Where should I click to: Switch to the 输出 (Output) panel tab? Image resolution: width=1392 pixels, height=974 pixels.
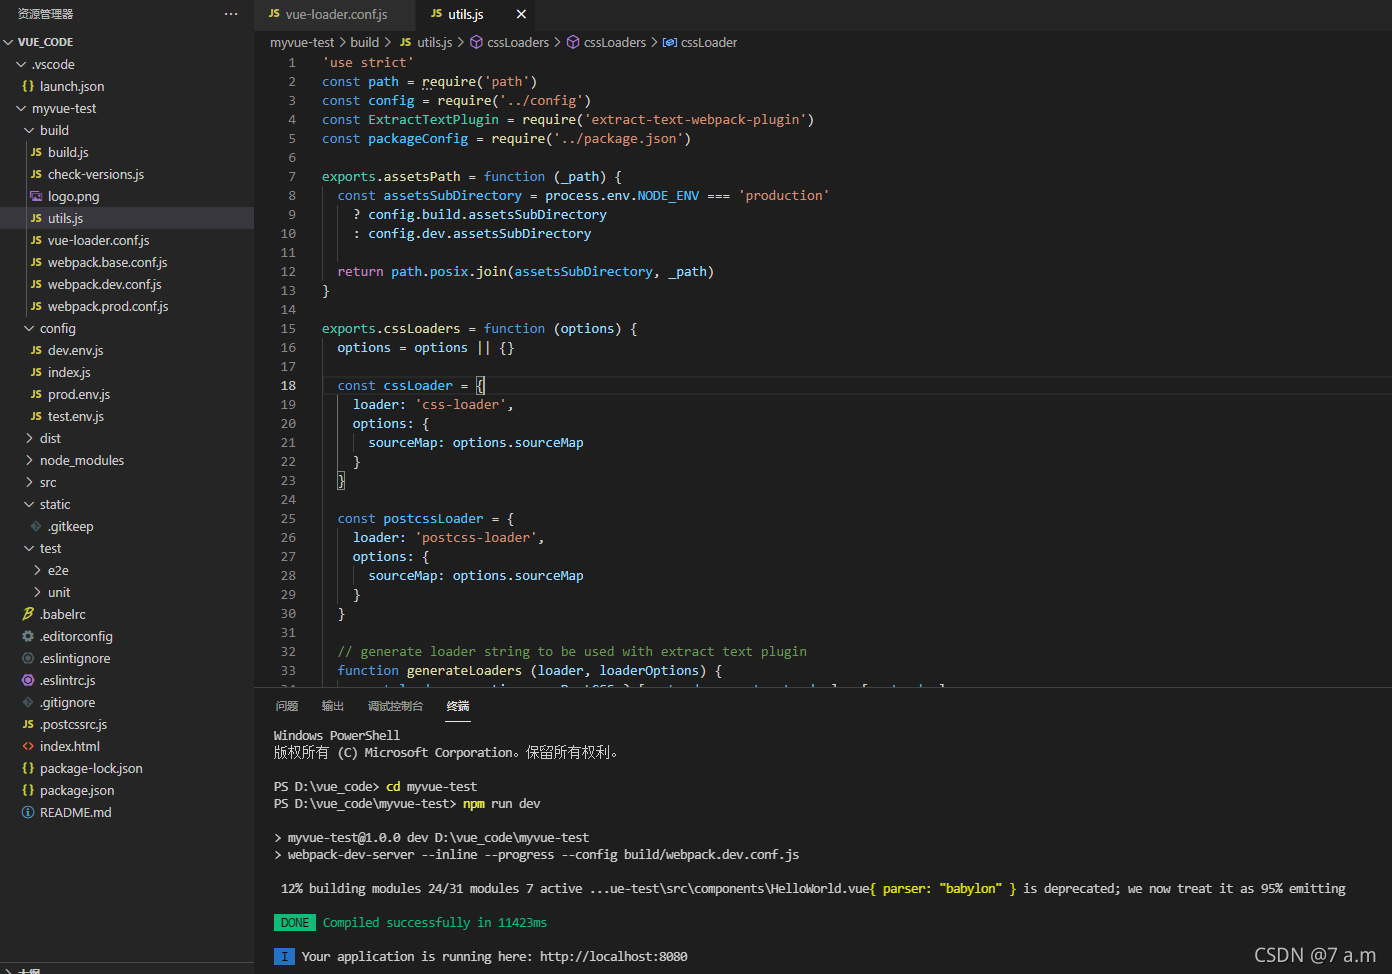pos(333,706)
